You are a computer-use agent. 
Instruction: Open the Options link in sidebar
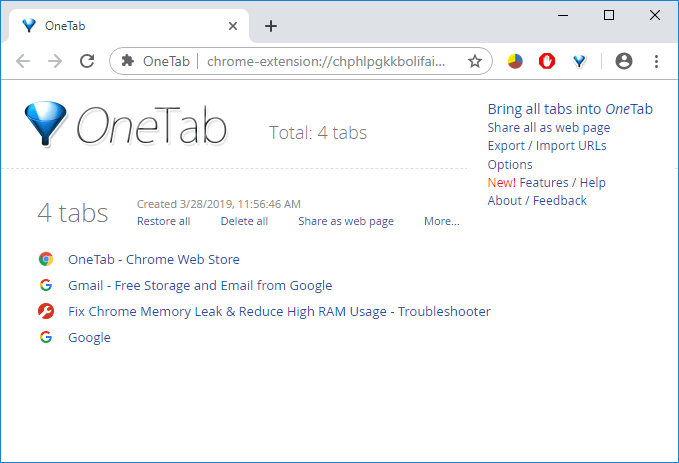(510, 164)
